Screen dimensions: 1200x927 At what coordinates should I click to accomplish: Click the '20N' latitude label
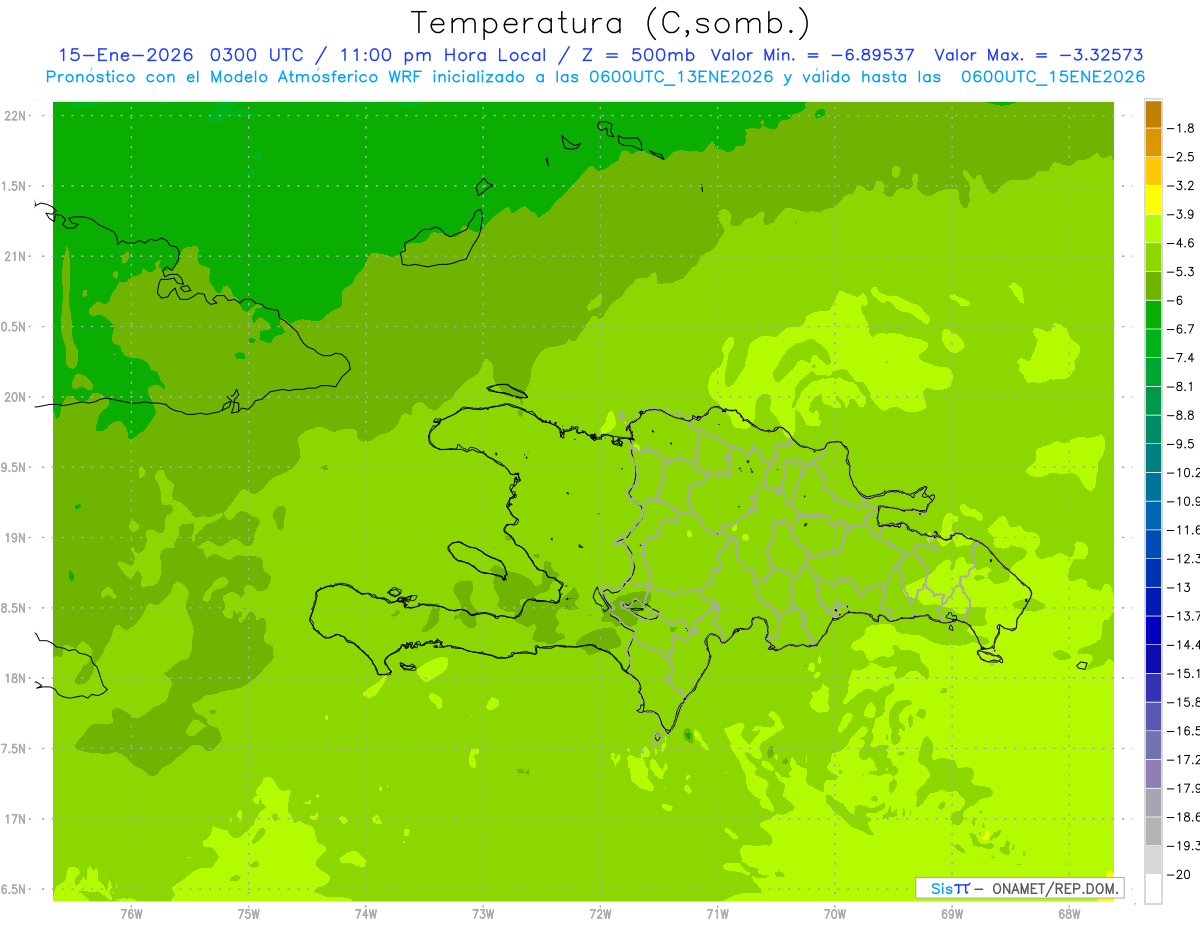(15, 397)
